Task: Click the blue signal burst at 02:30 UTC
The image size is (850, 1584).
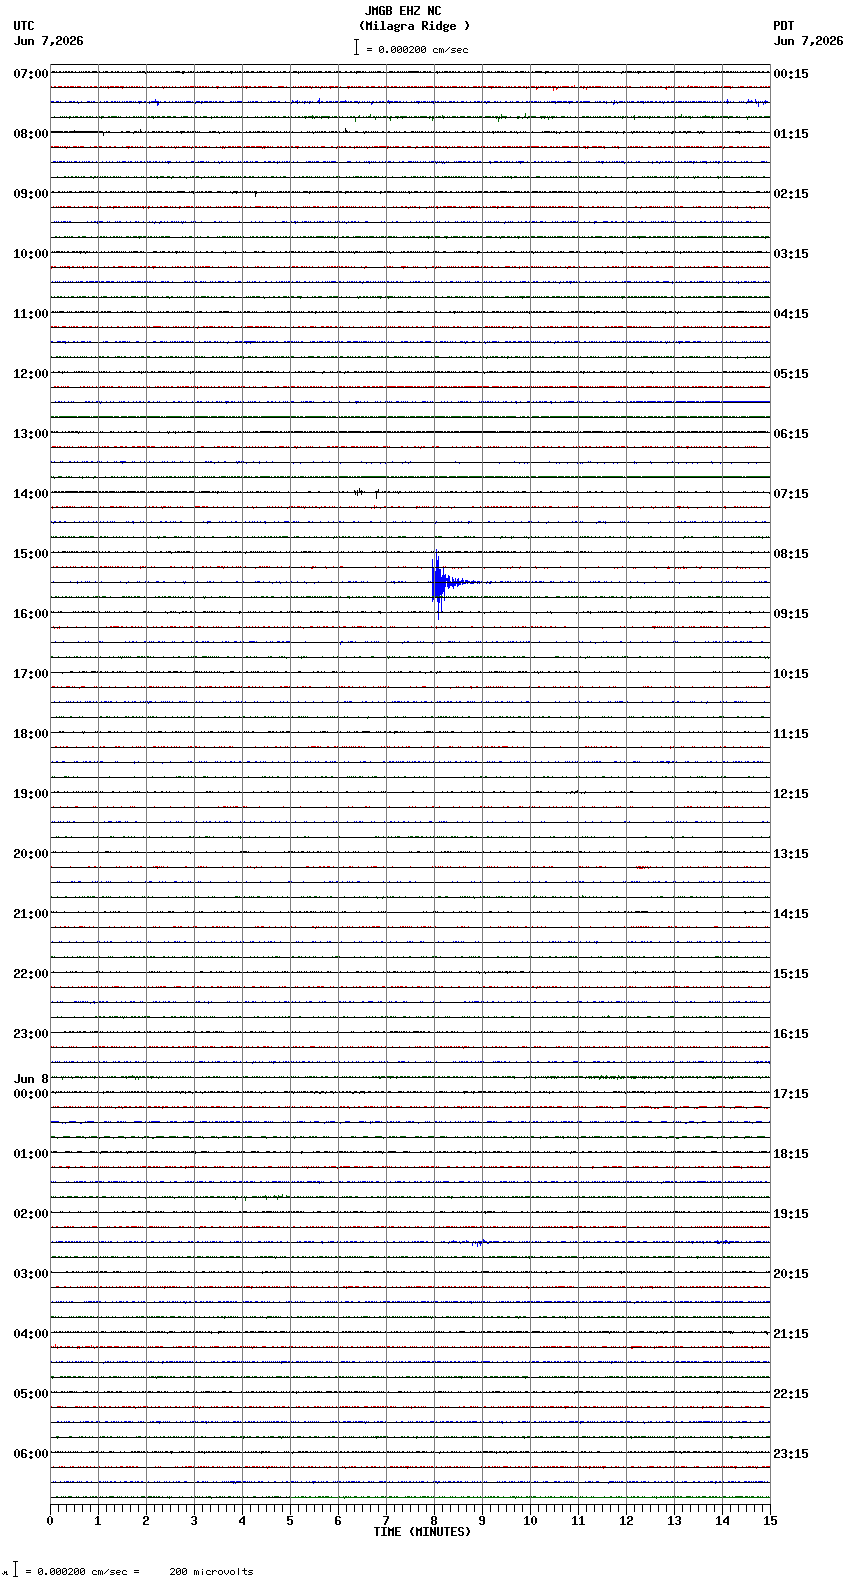Action: tap(478, 1242)
